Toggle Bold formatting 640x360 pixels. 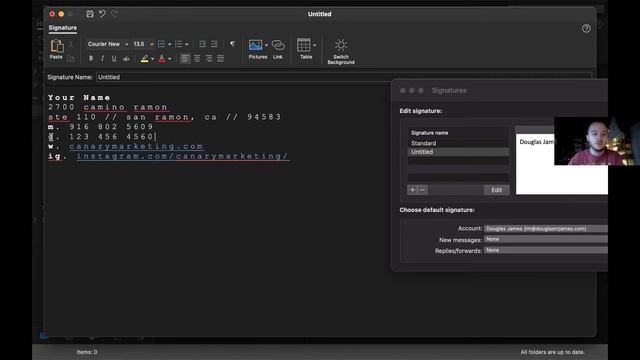pyautogui.click(x=91, y=59)
